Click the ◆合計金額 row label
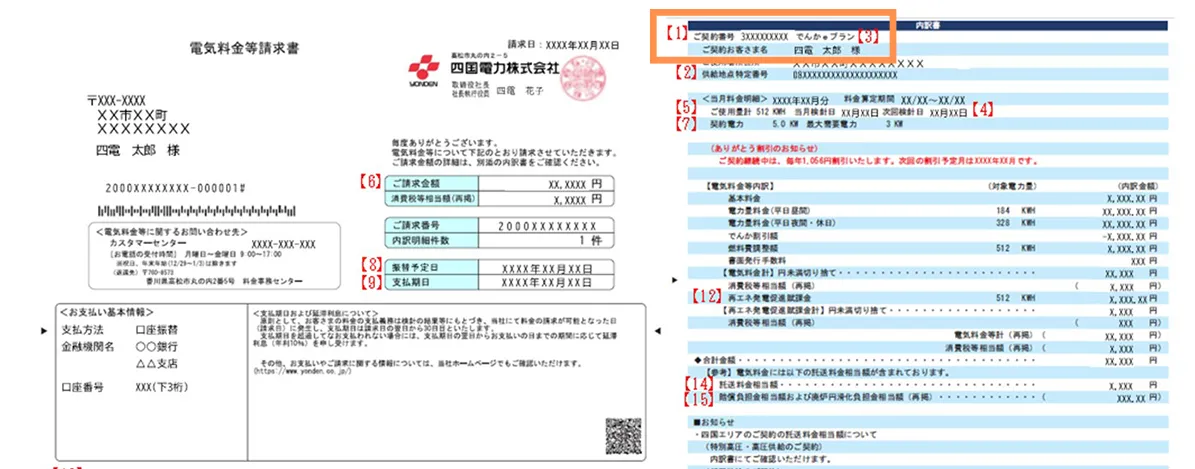 716,360
